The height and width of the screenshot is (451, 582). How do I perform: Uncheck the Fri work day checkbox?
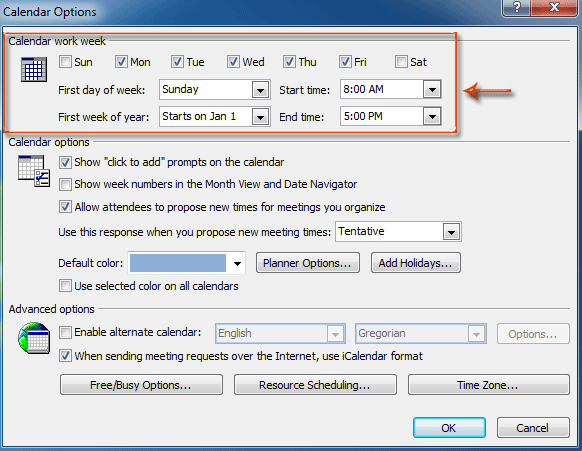[x=345, y=62]
